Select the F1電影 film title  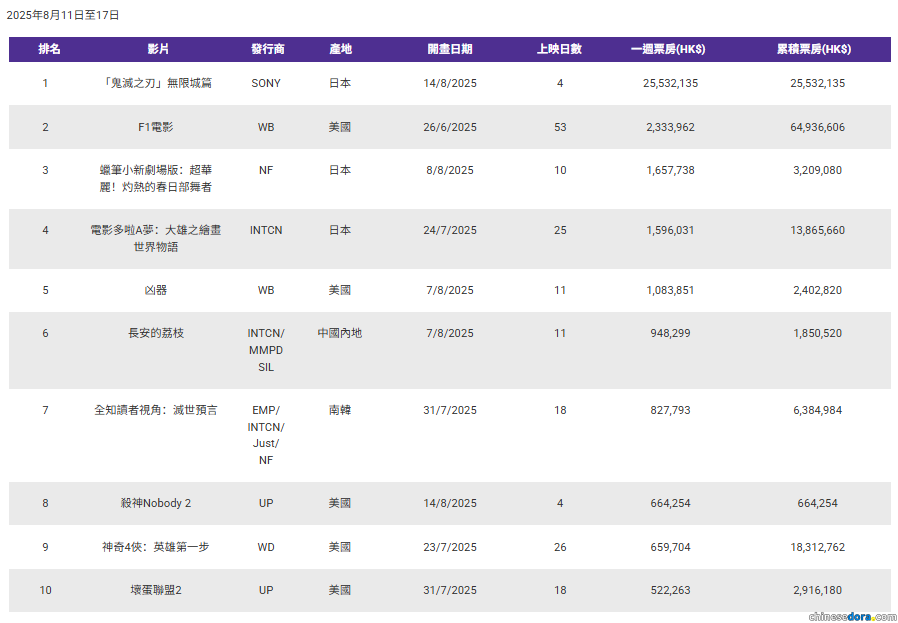[156, 127]
